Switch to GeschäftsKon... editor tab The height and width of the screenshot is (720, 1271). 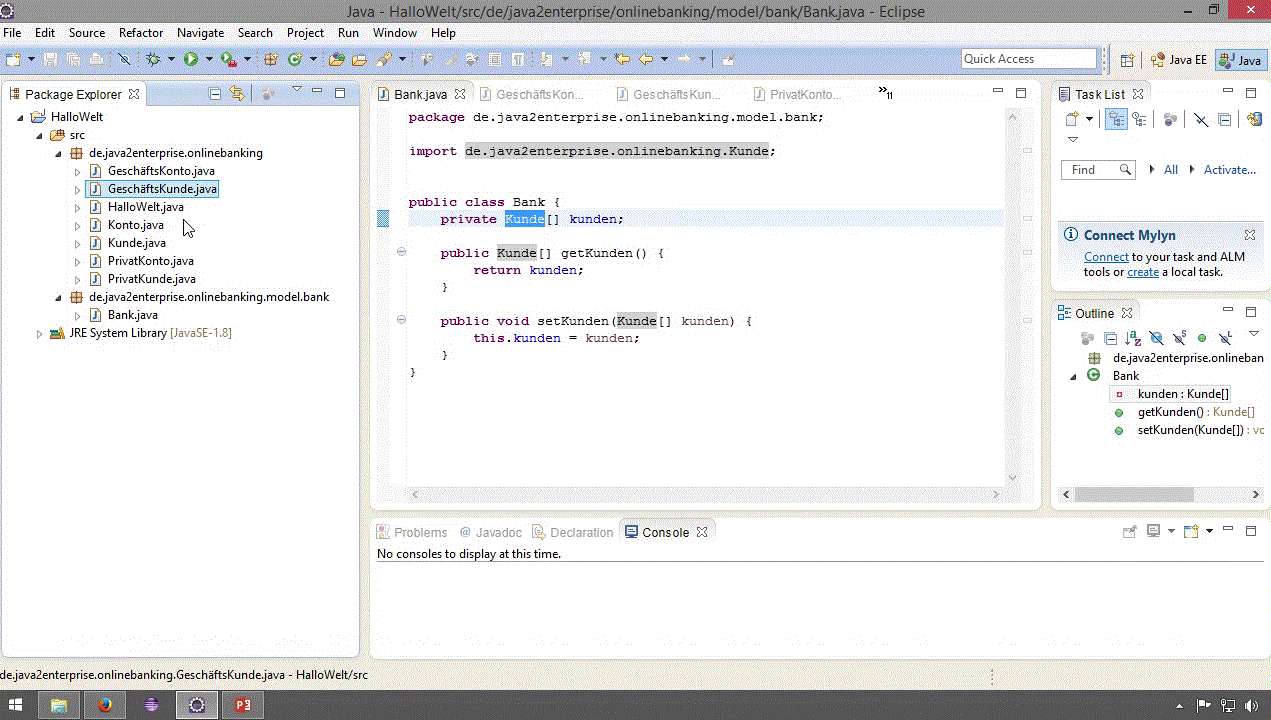[533, 94]
